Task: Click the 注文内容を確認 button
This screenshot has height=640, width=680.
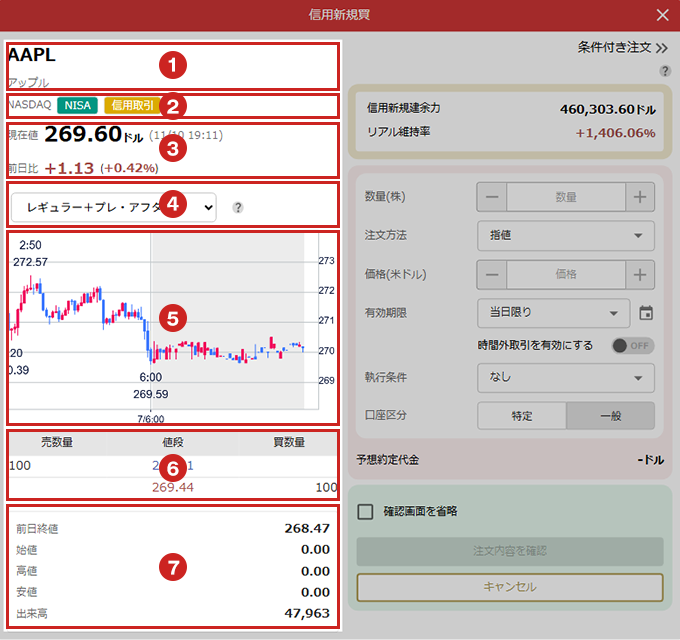Action: (x=510, y=551)
